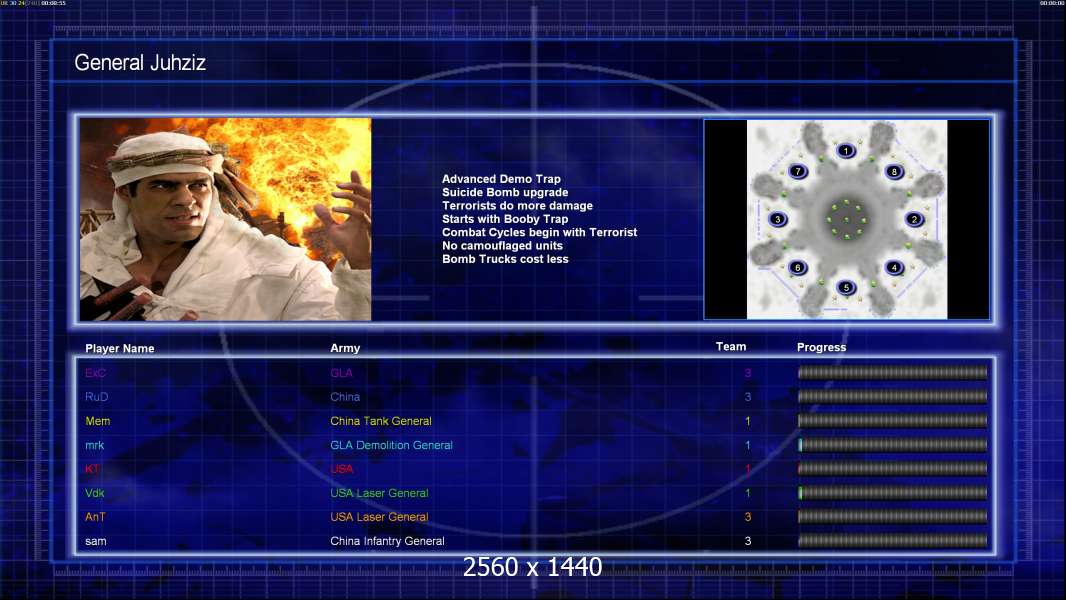Click start position 3 on the map
The image size is (1066, 600).
(778, 219)
